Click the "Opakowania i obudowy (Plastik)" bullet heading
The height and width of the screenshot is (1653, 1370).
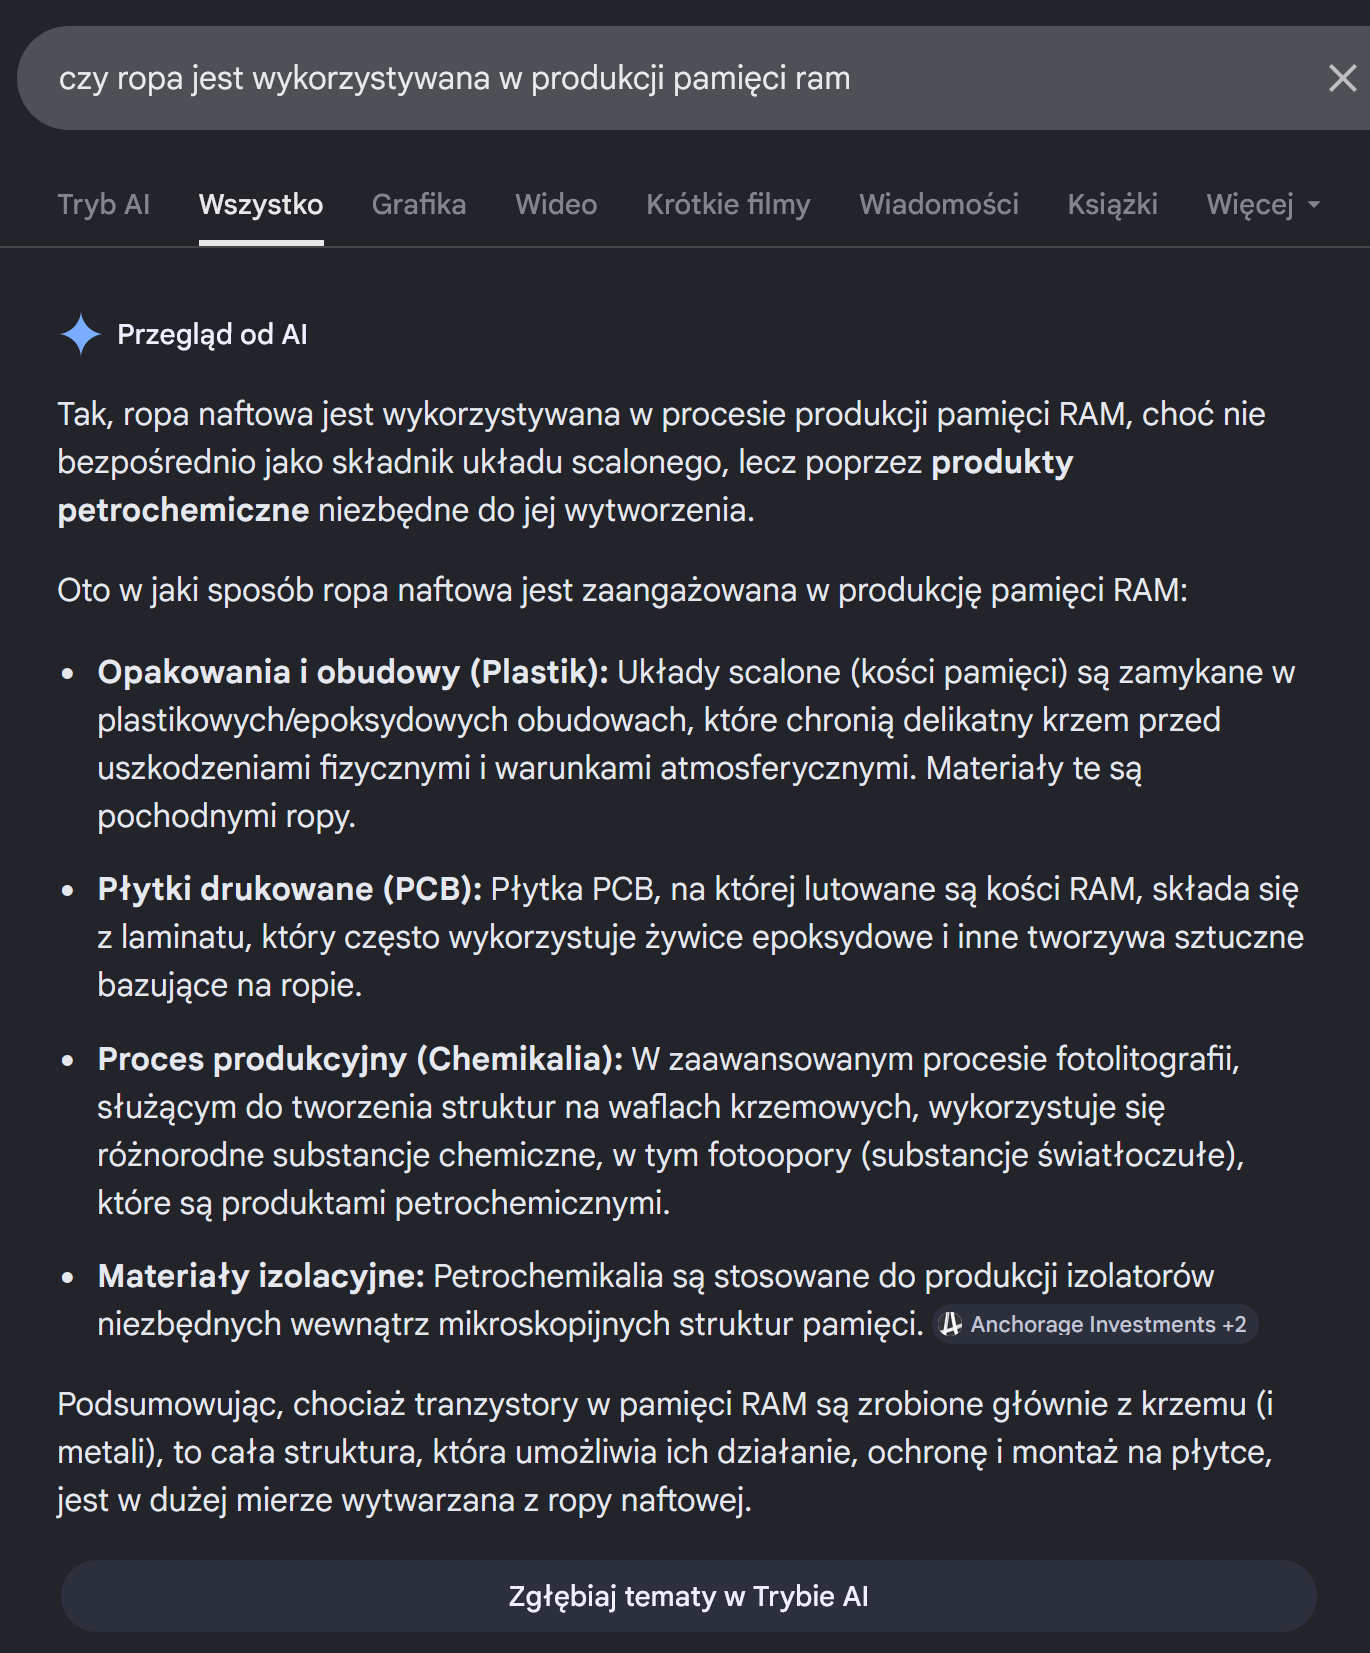[352, 672]
